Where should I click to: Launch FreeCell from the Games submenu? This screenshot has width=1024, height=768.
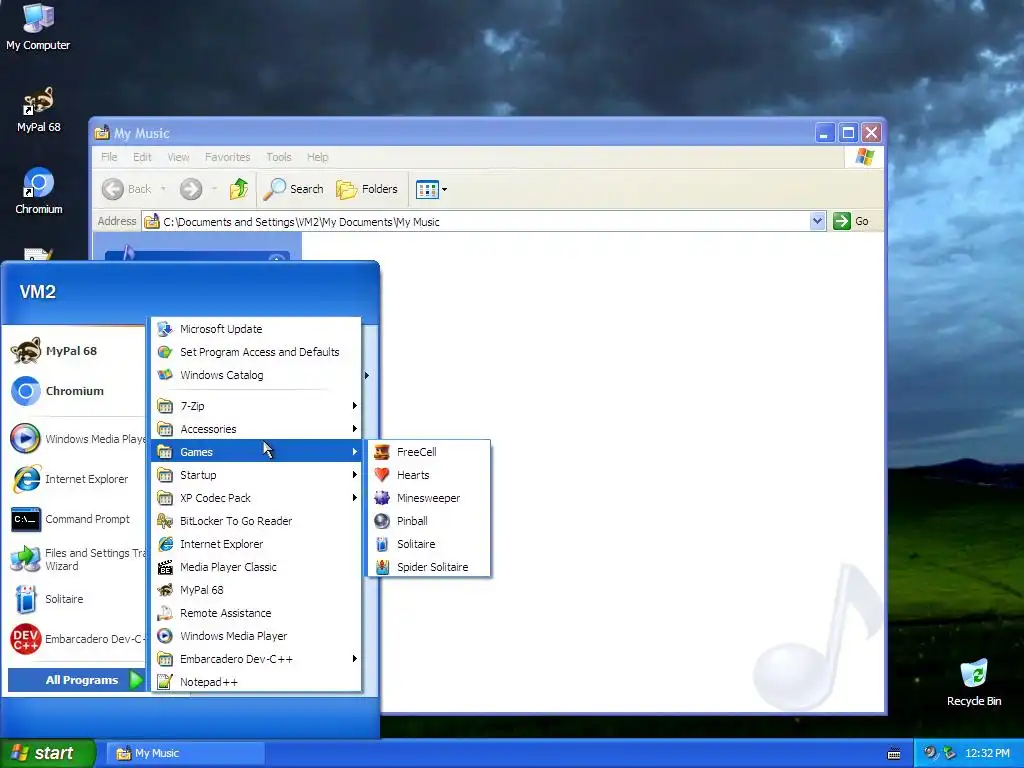point(428,452)
